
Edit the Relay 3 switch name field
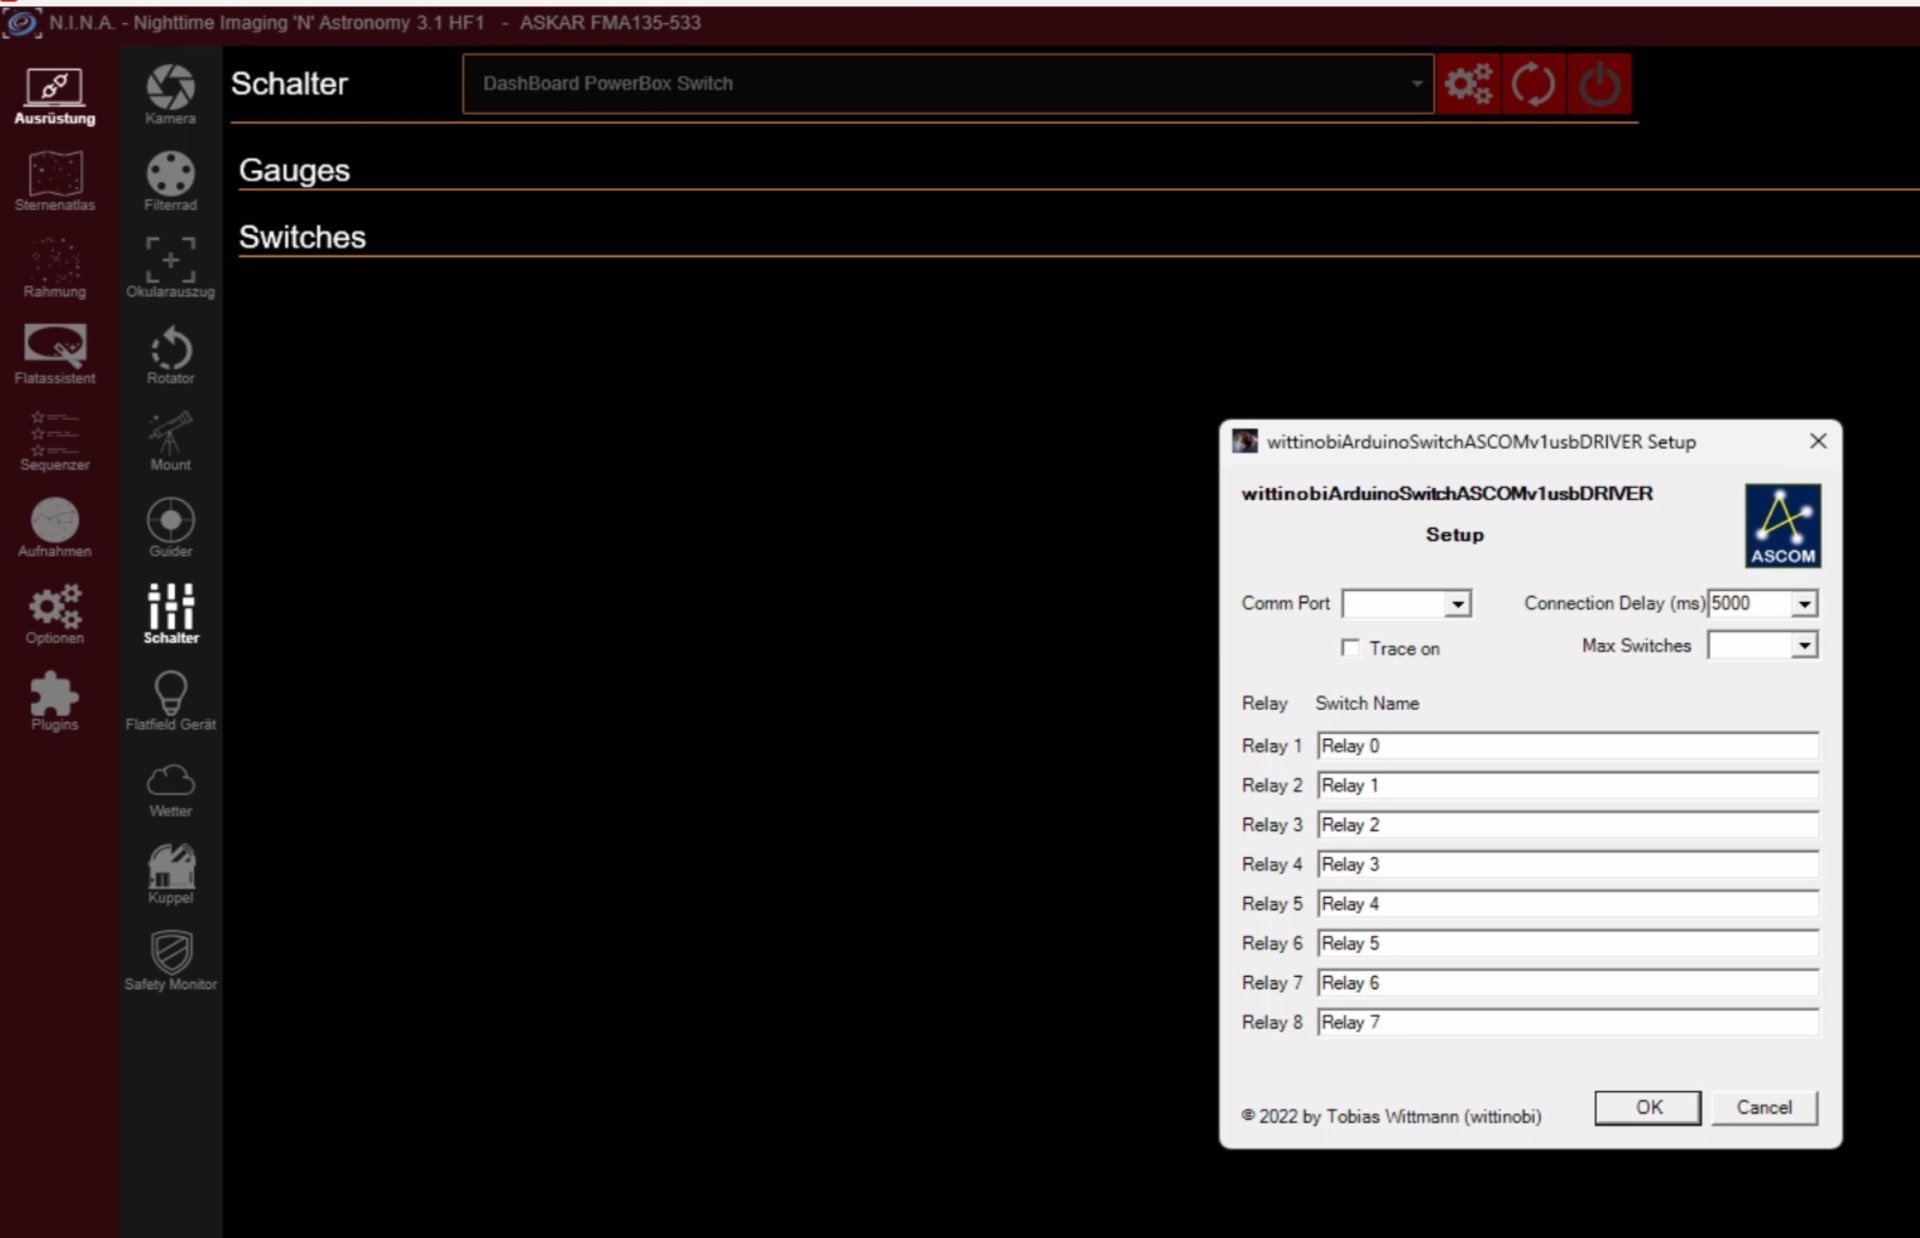point(1567,825)
